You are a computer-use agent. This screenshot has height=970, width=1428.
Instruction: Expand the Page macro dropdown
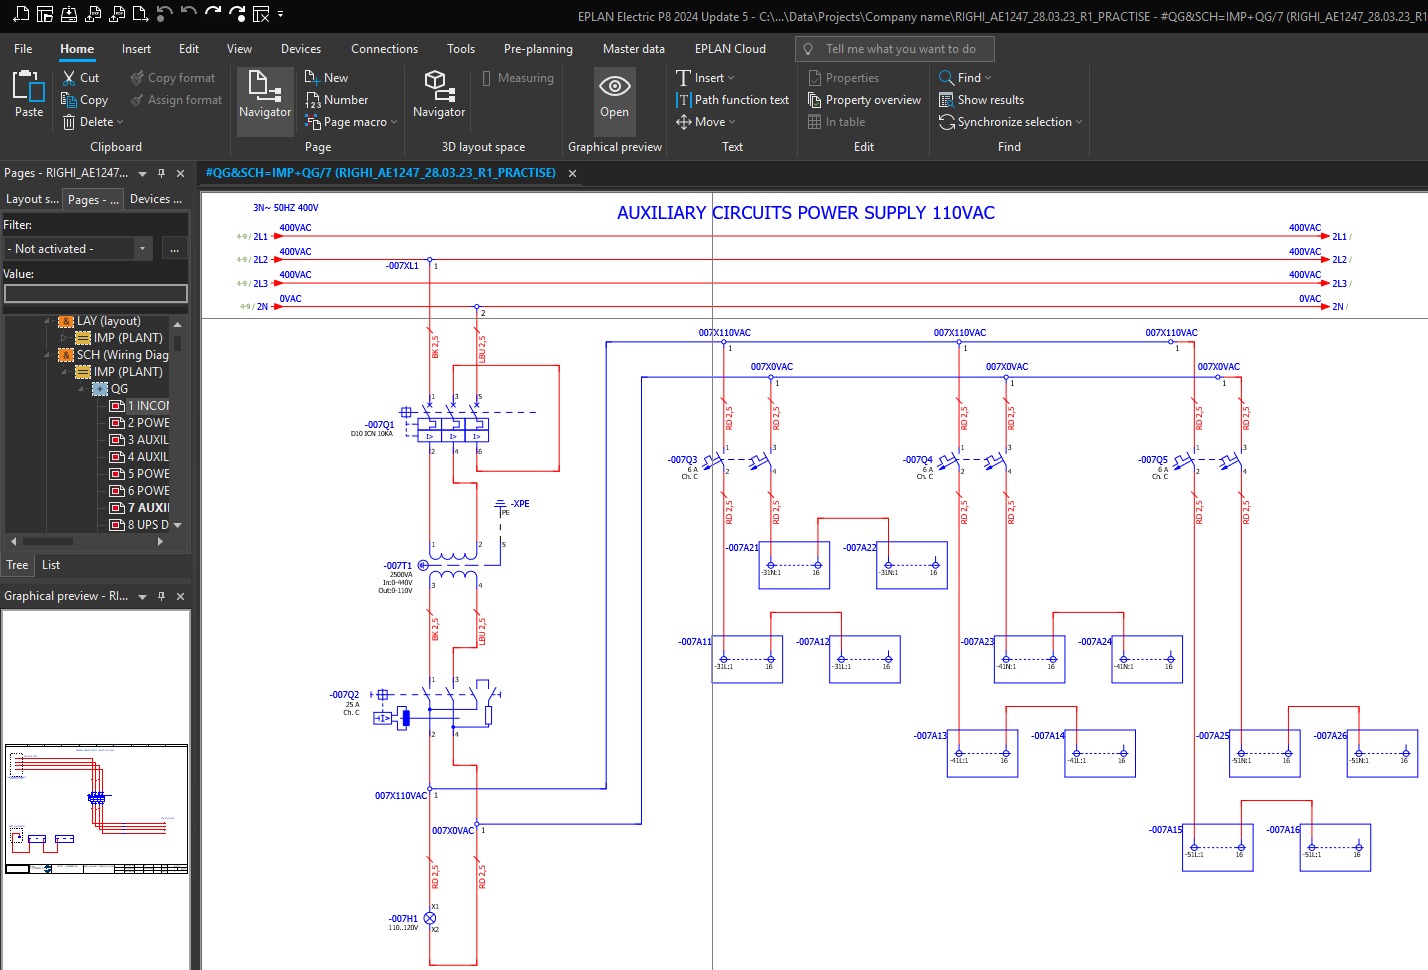point(393,122)
